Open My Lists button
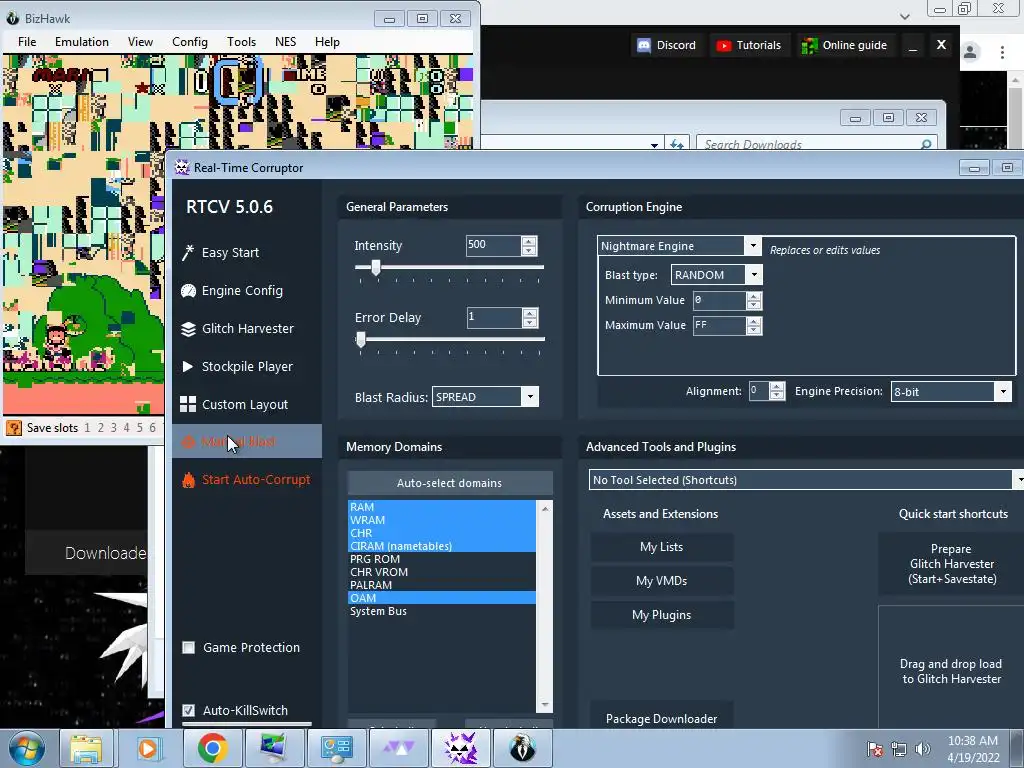Viewport: 1024px width, 768px height. click(662, 547)
